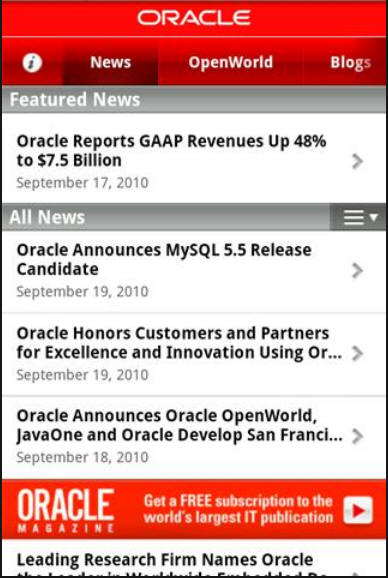Select the 'Get a FREE subscription' banner text
388x578 pixels.
[x=238, y=509]
